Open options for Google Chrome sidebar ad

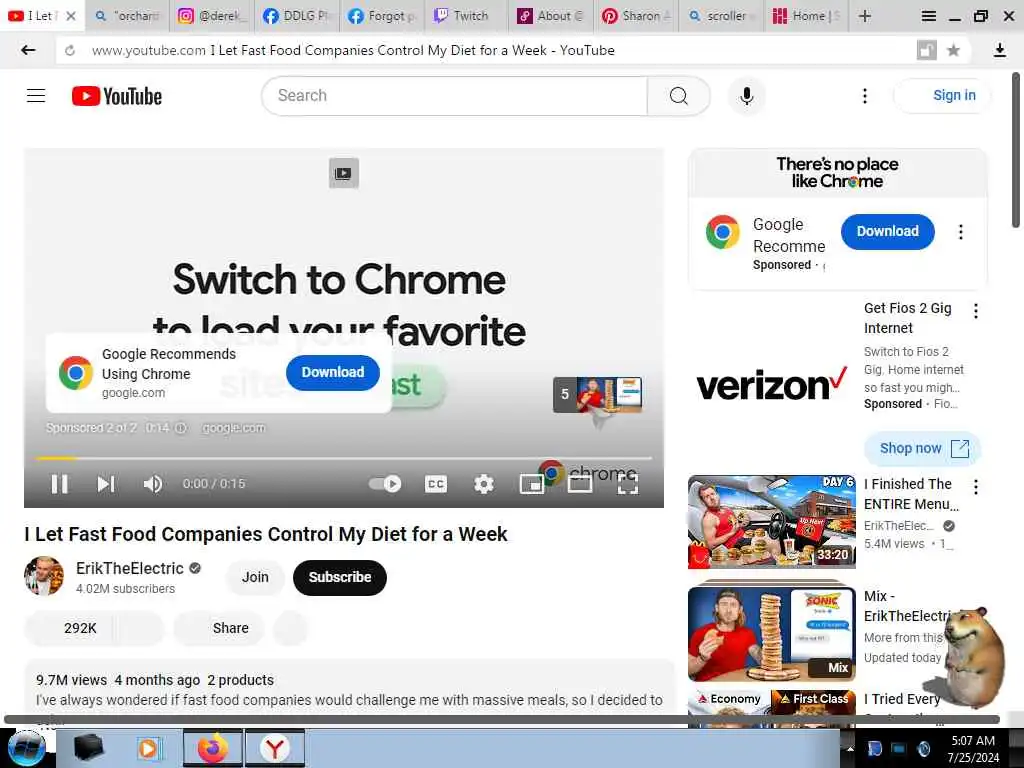[961, 232]
